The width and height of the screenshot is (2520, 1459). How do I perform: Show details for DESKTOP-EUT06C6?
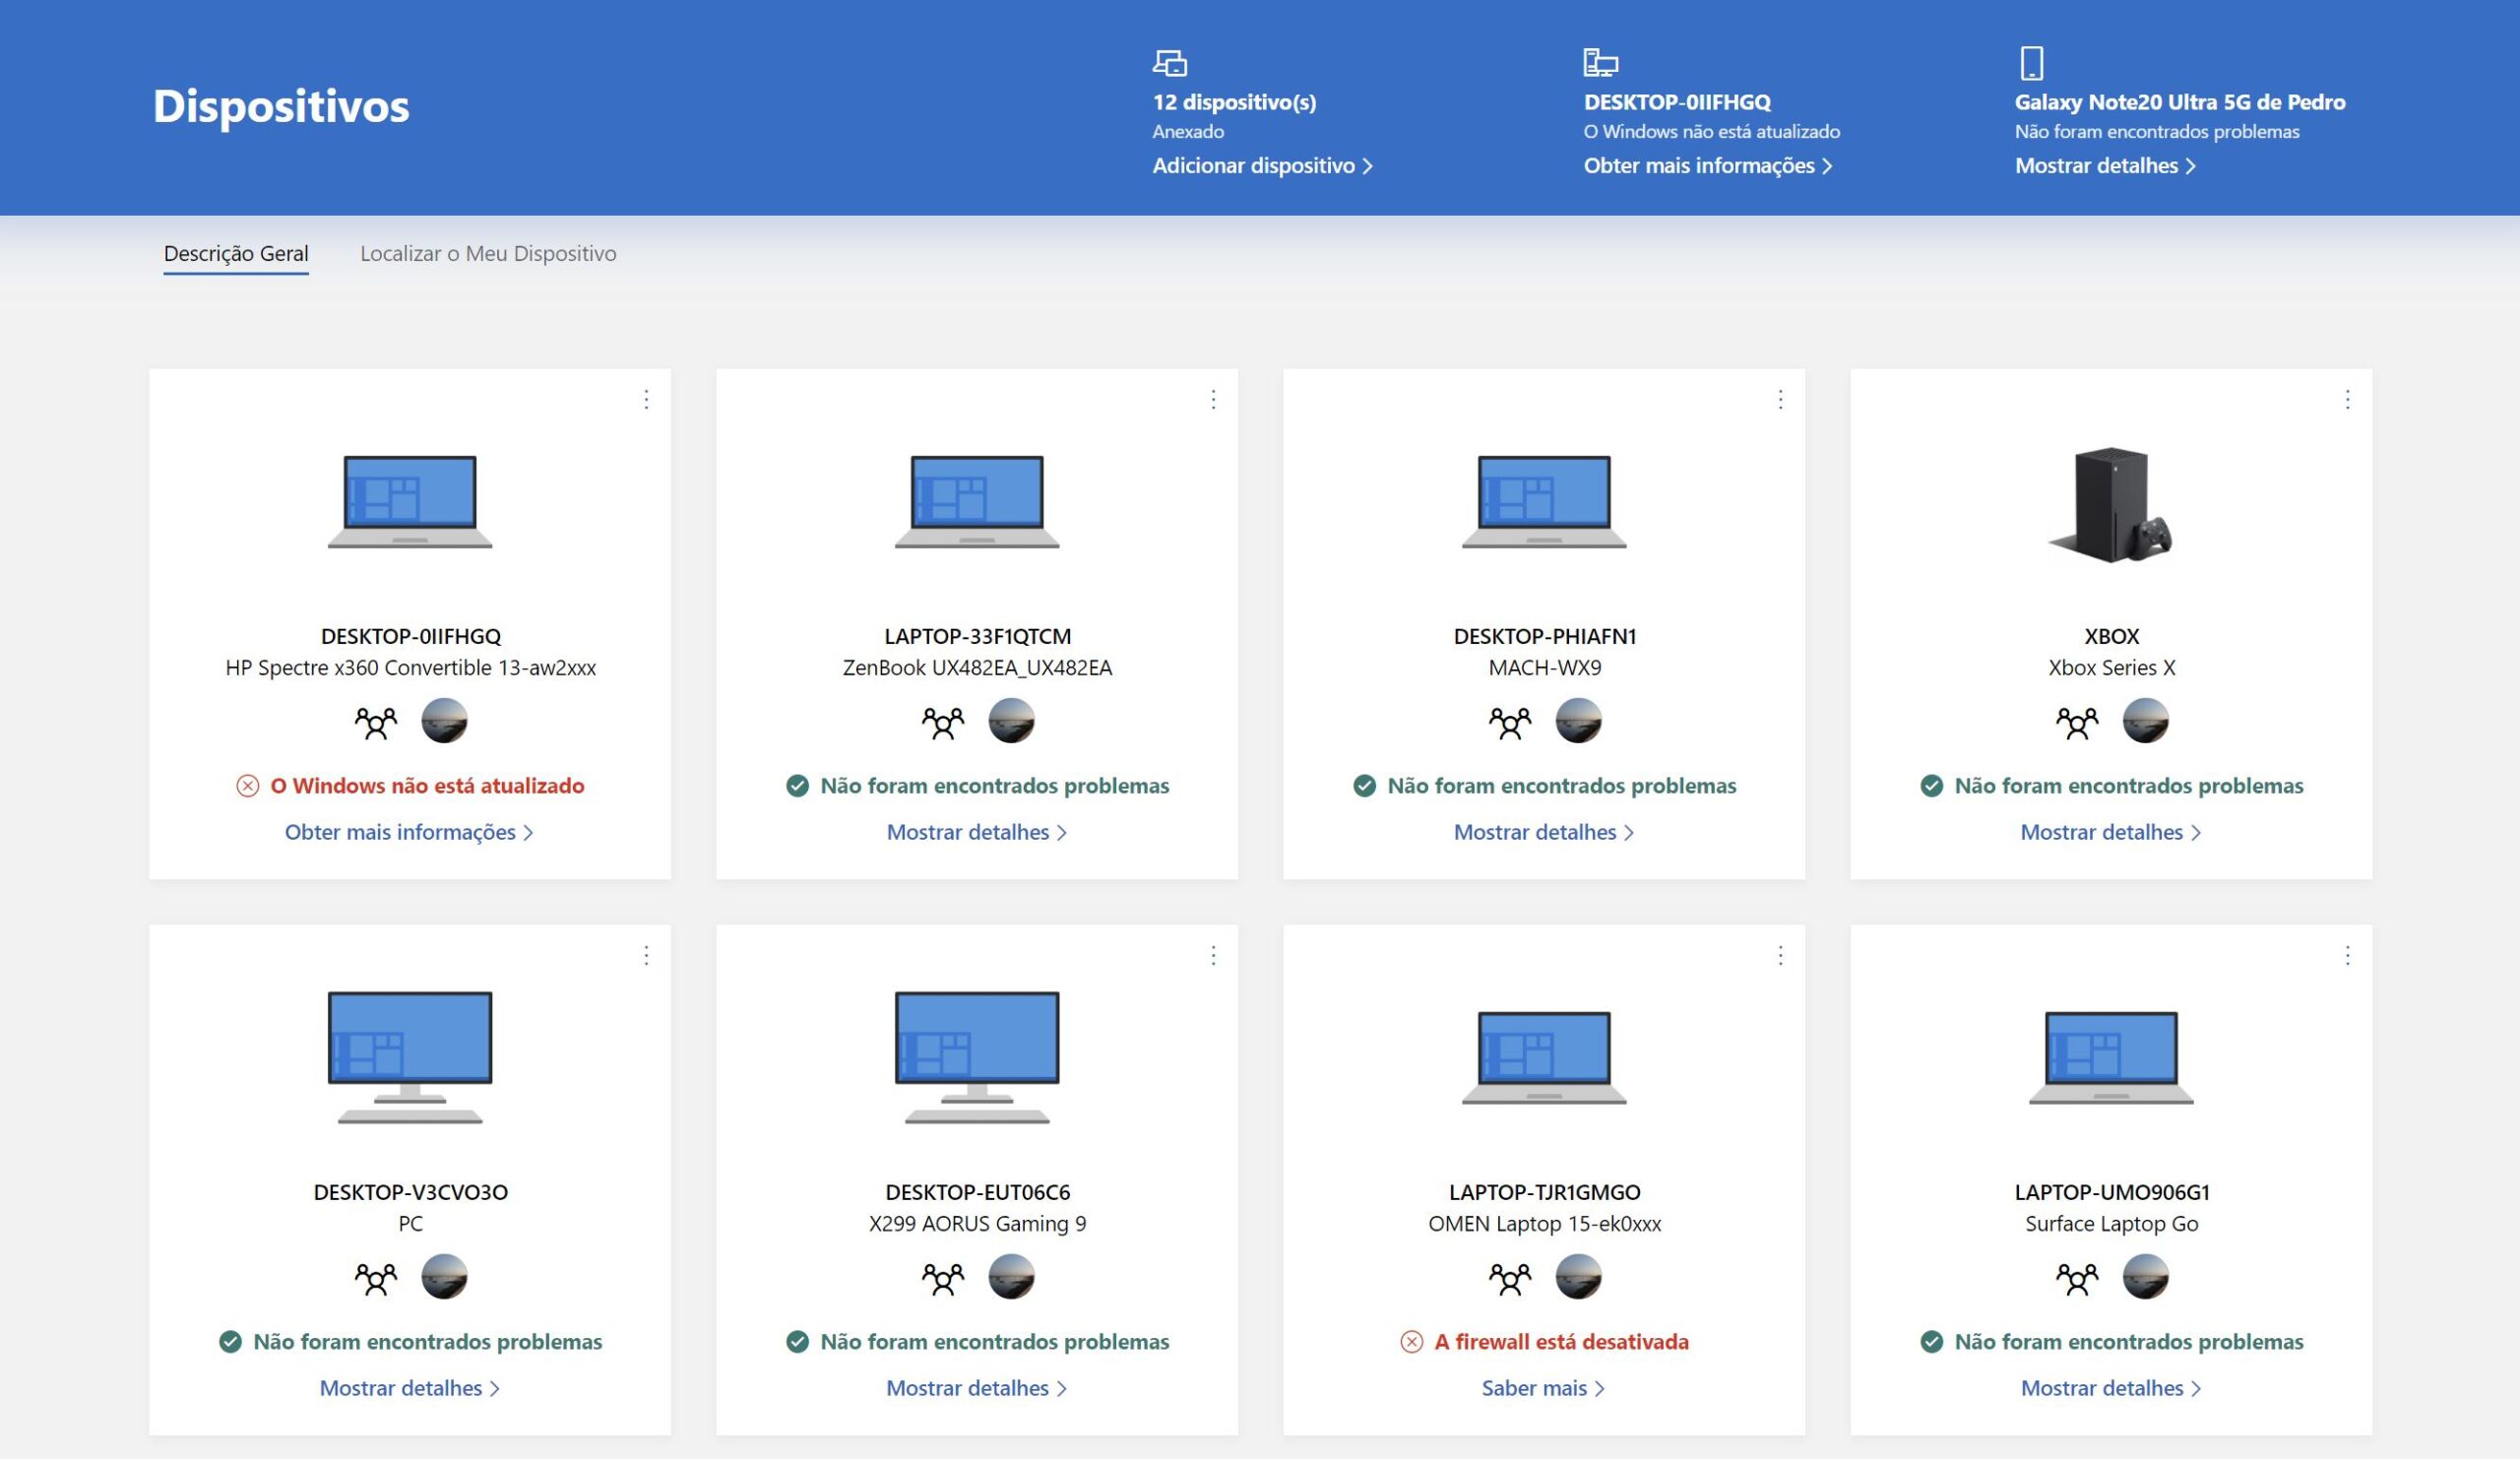(x=977, y=1388)
